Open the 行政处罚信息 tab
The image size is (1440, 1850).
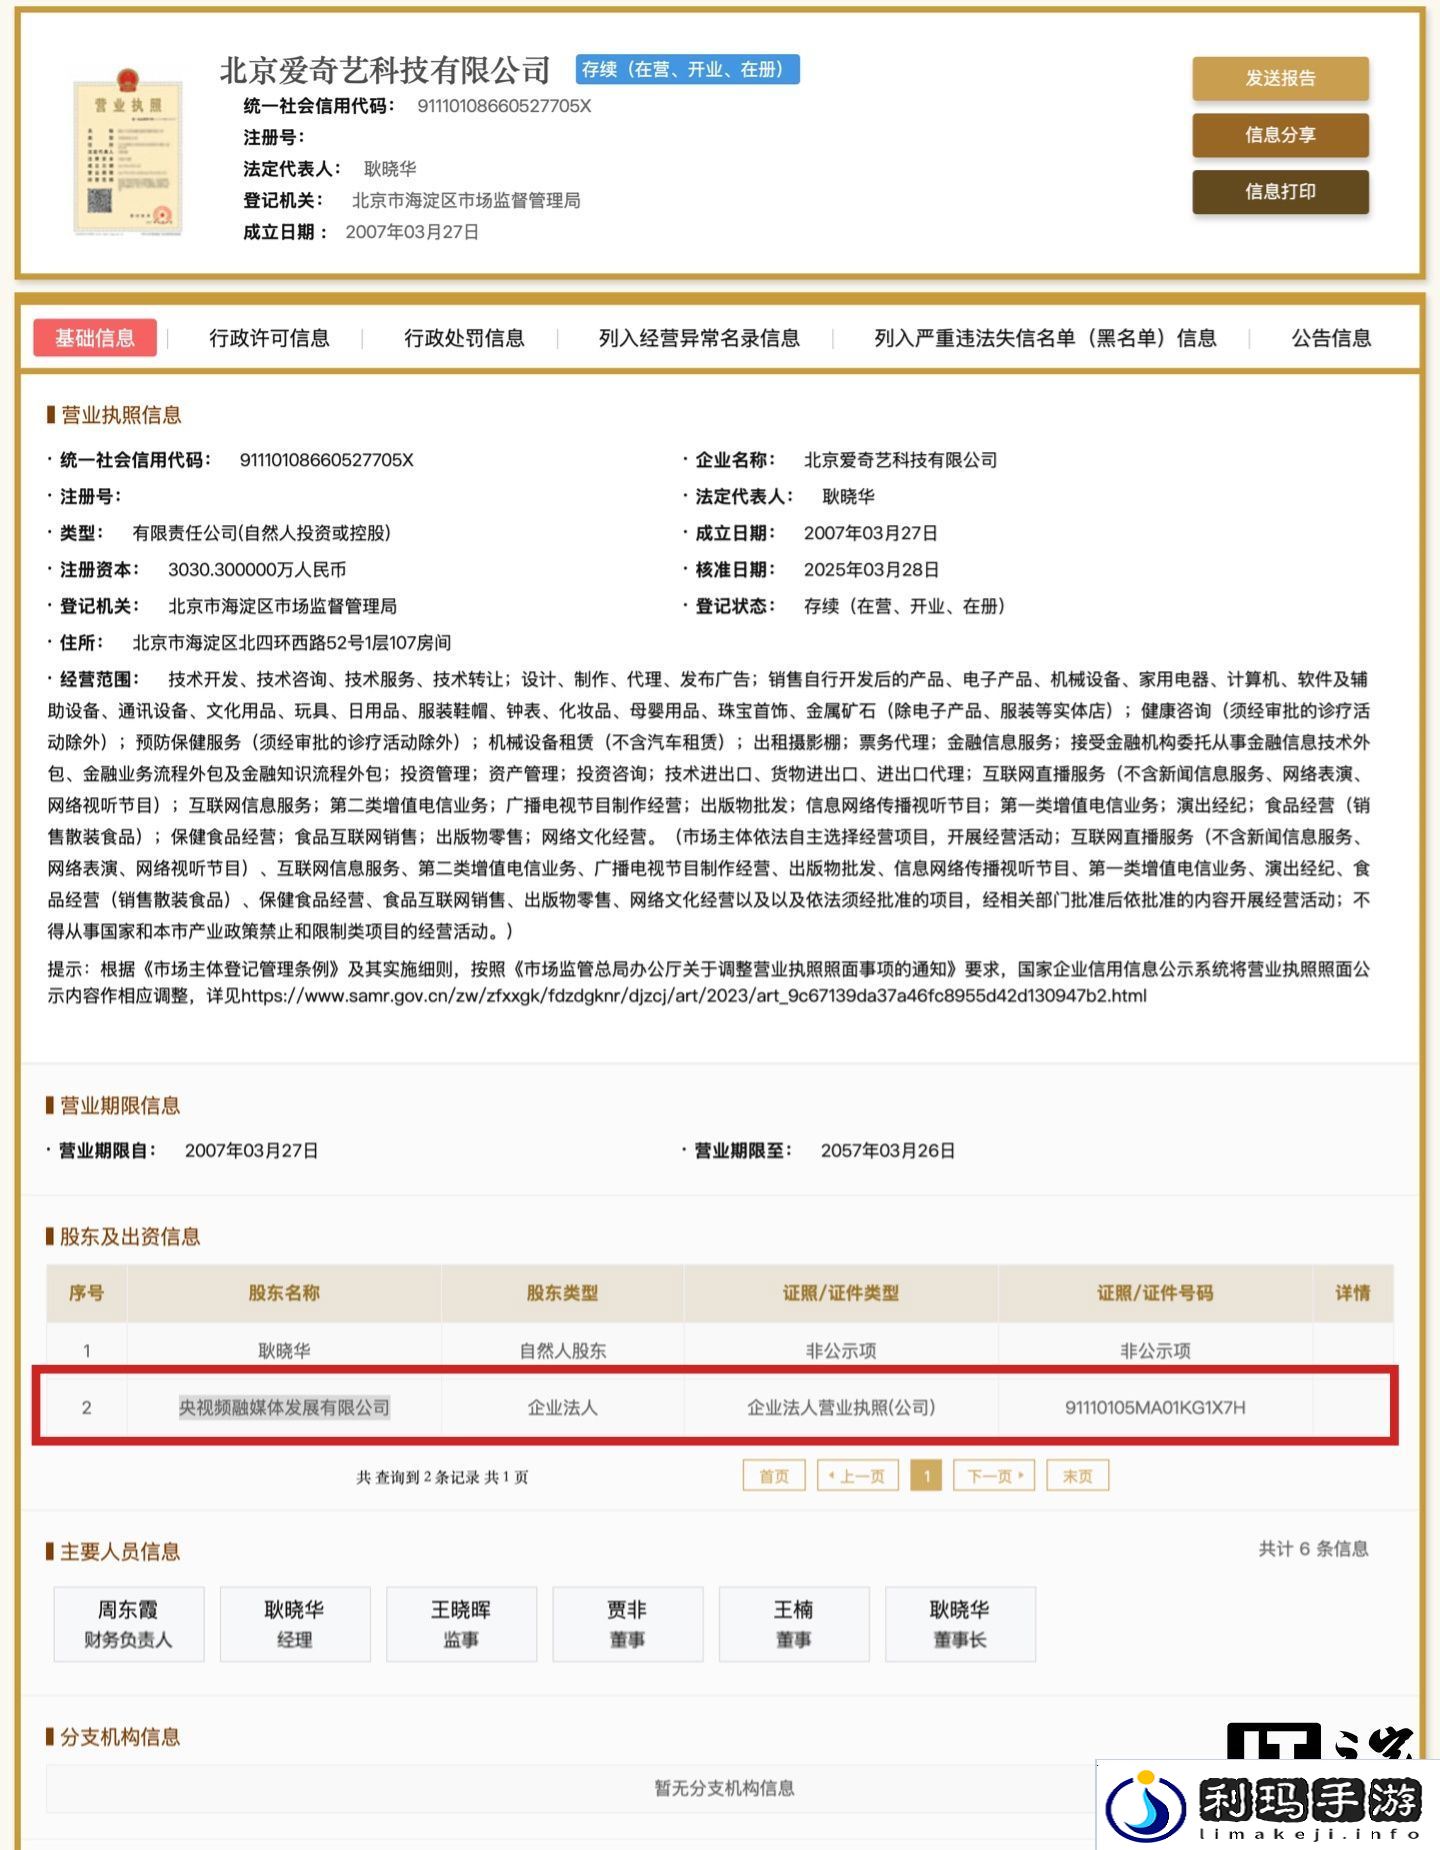click(x=464, y=338)
